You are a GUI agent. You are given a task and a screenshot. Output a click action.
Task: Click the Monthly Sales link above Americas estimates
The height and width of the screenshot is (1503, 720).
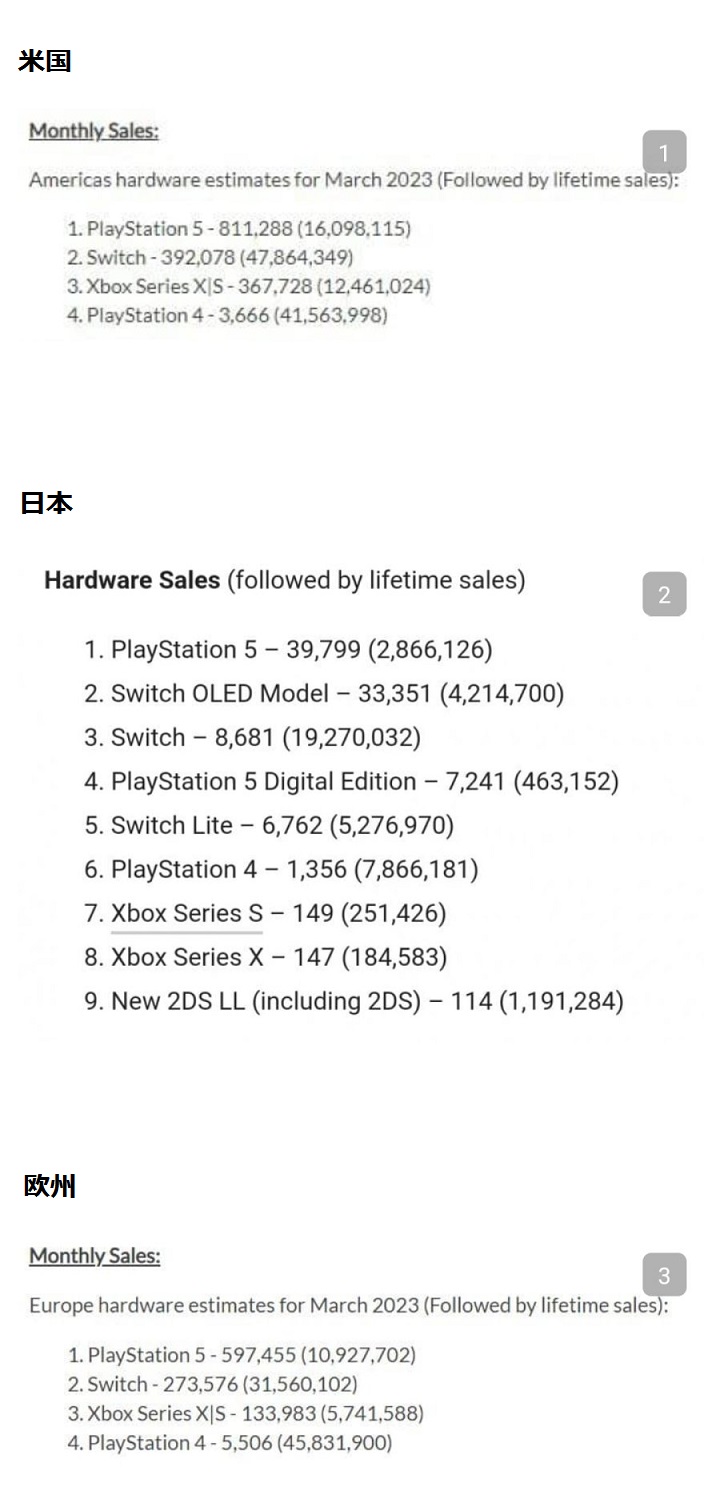click(94, 130)
